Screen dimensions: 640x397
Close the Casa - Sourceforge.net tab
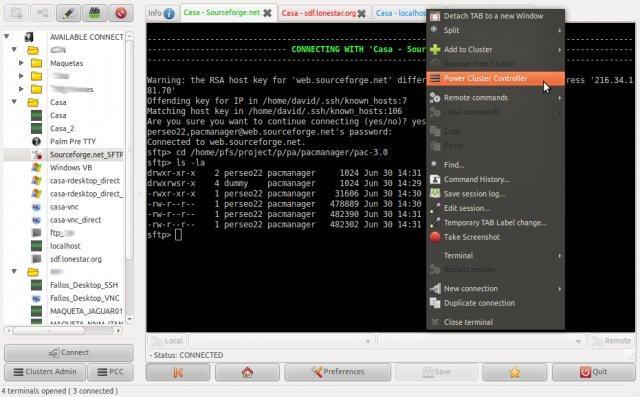(267, 13)
